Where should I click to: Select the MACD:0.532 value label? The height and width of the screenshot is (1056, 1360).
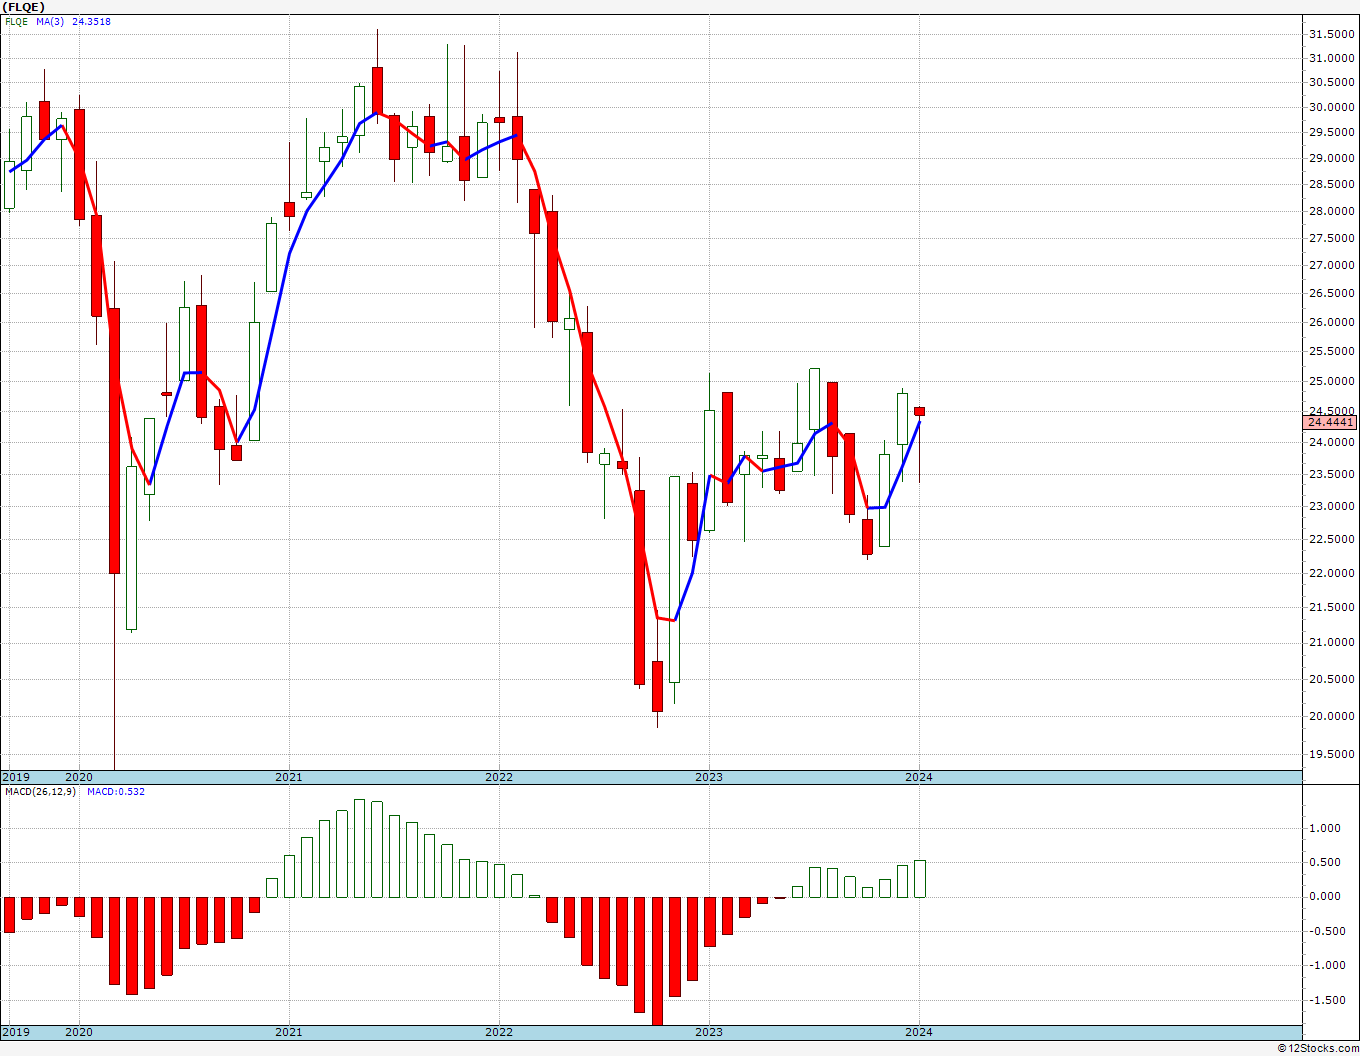tap(116, 792)
